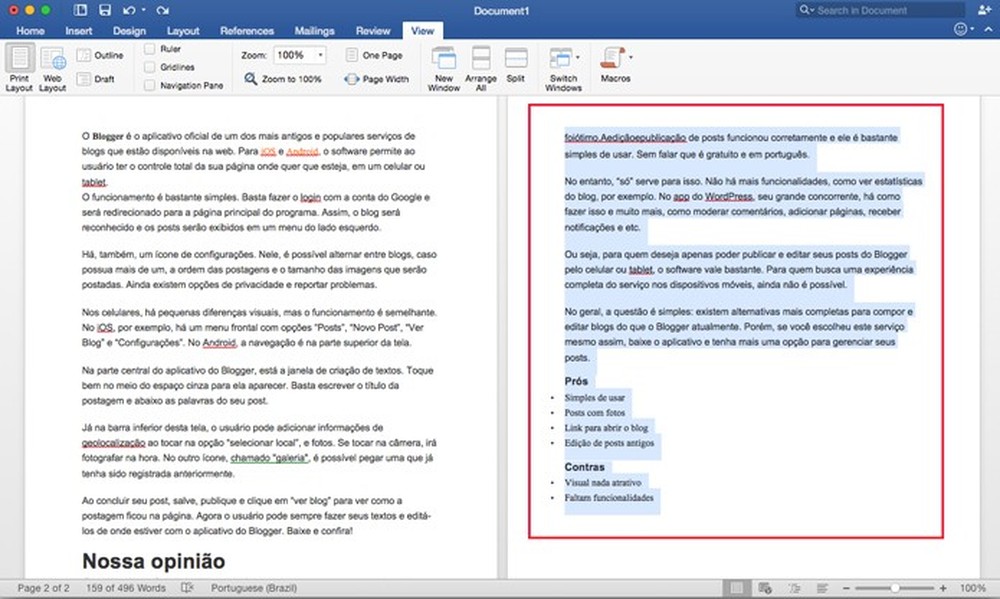Click the 159 of 496 Words count

[126, 588]
